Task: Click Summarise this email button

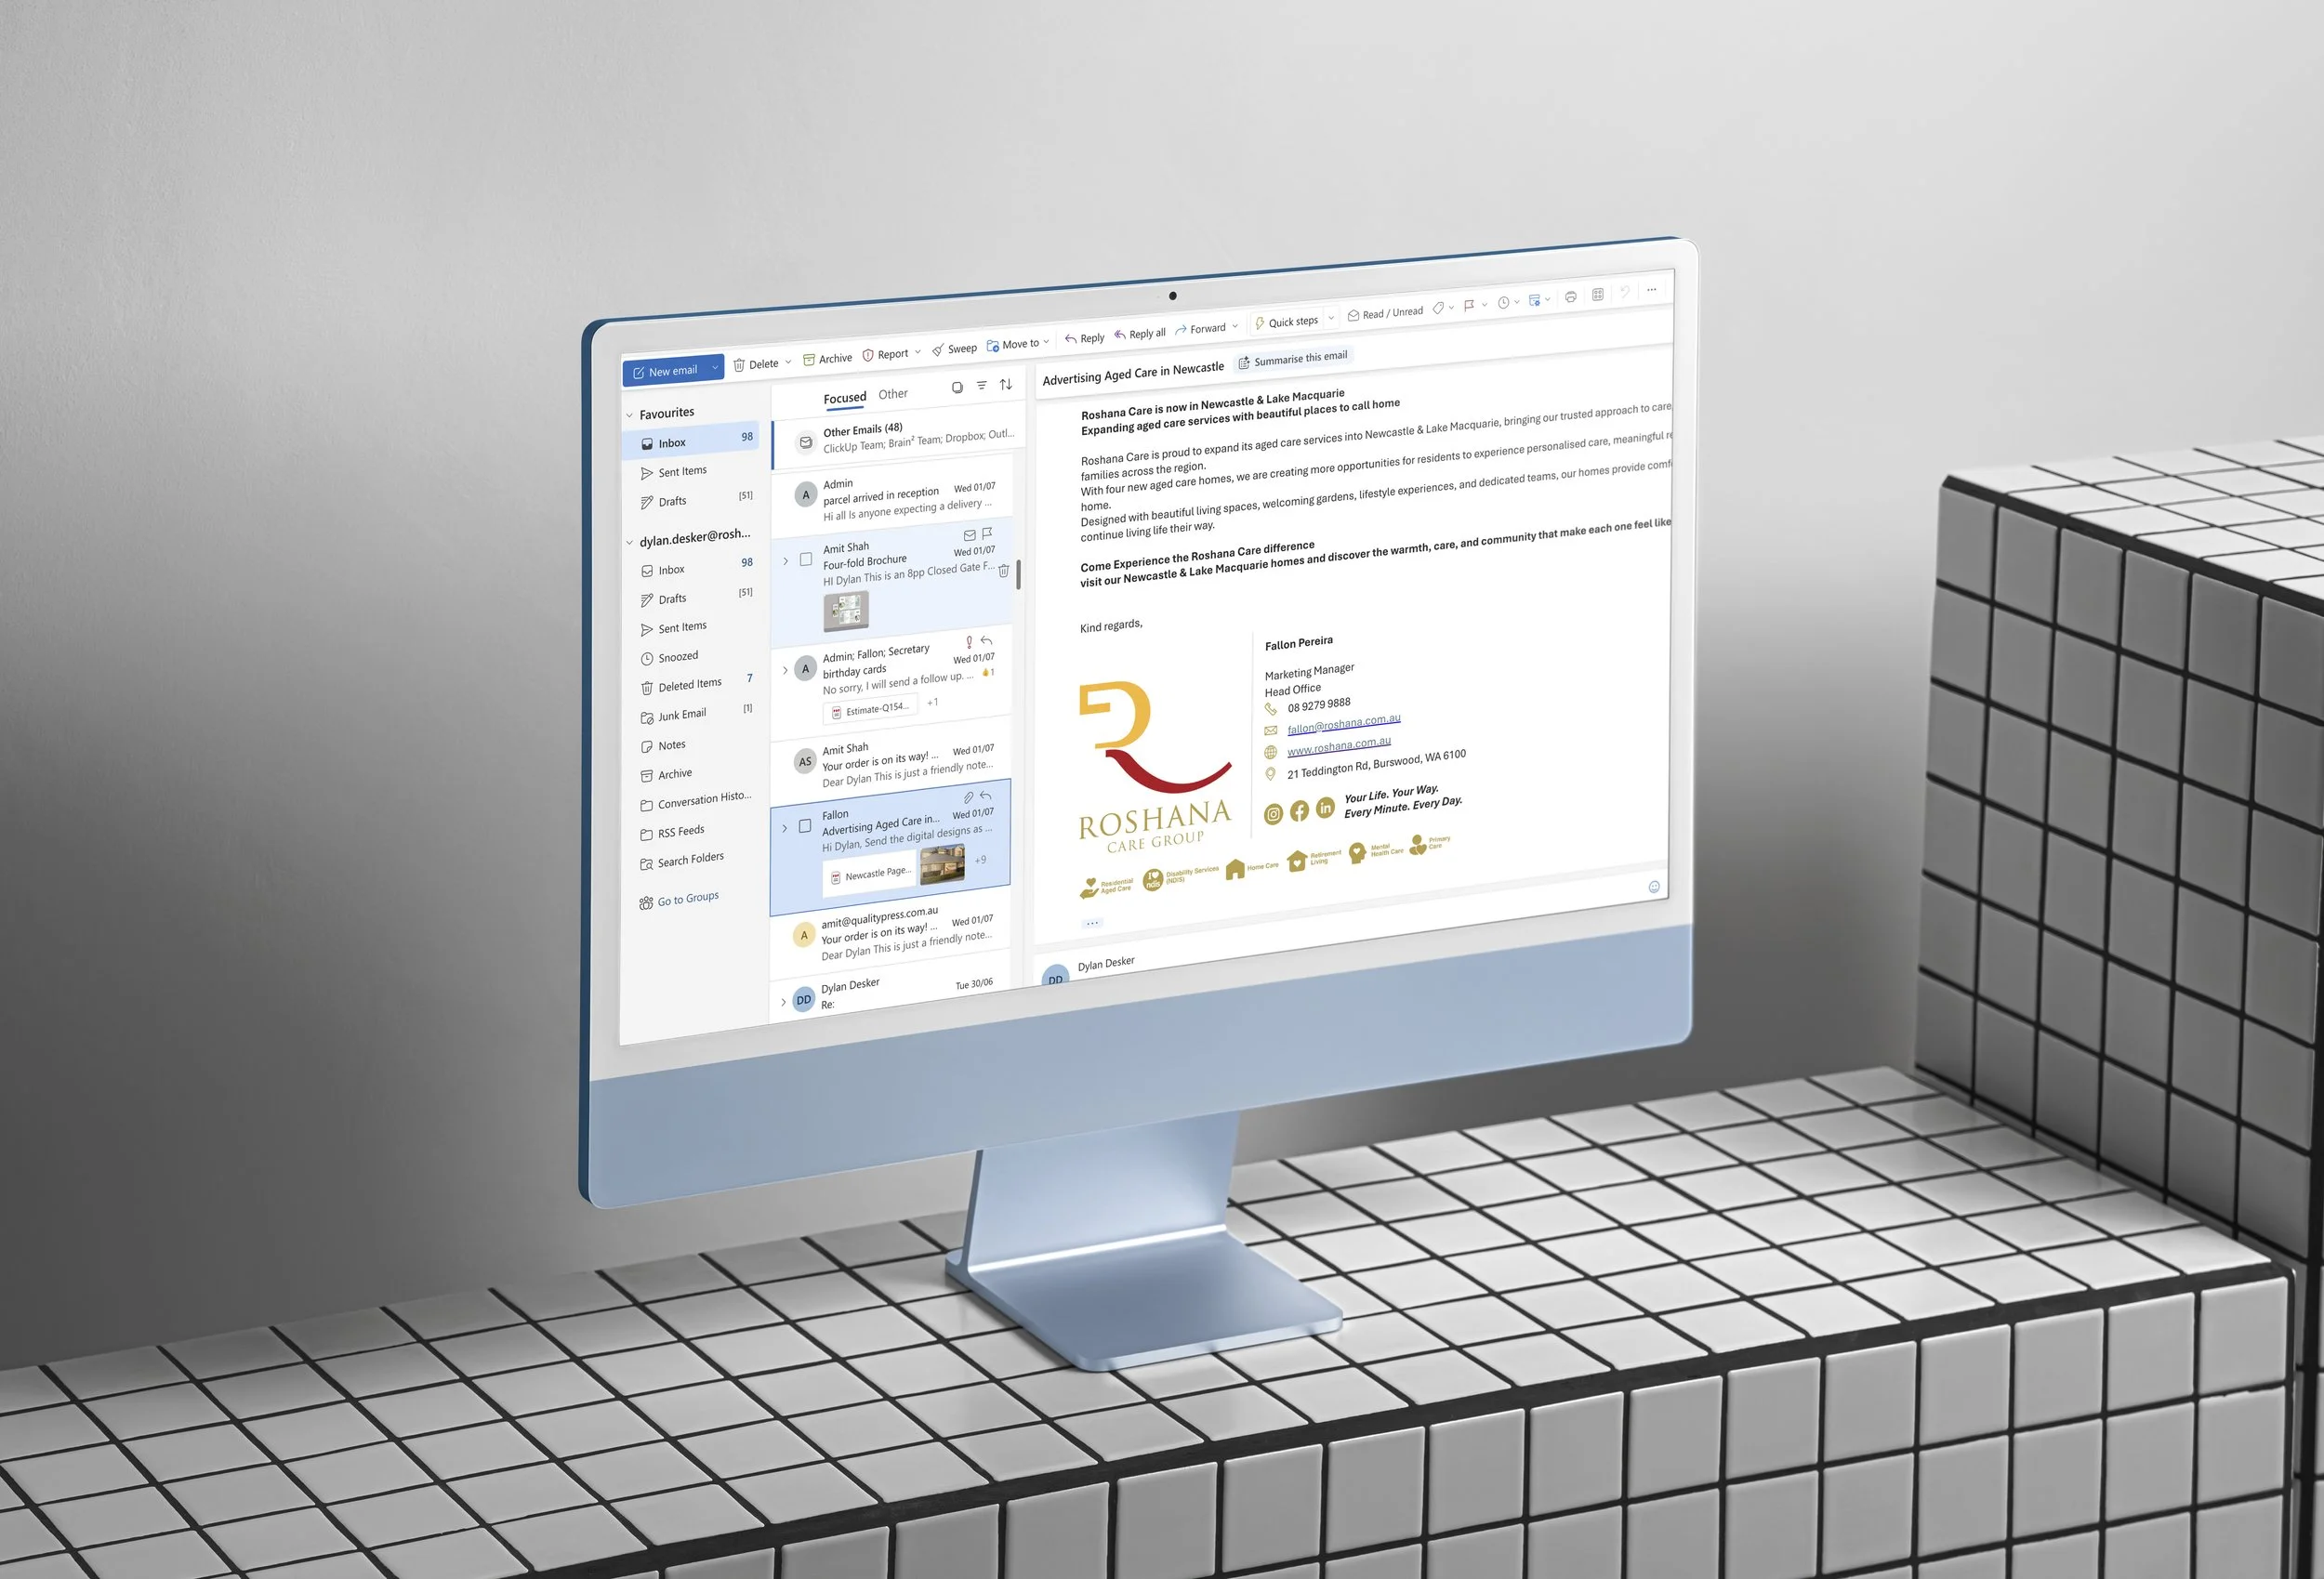Action: click(x=1293, y=359)
